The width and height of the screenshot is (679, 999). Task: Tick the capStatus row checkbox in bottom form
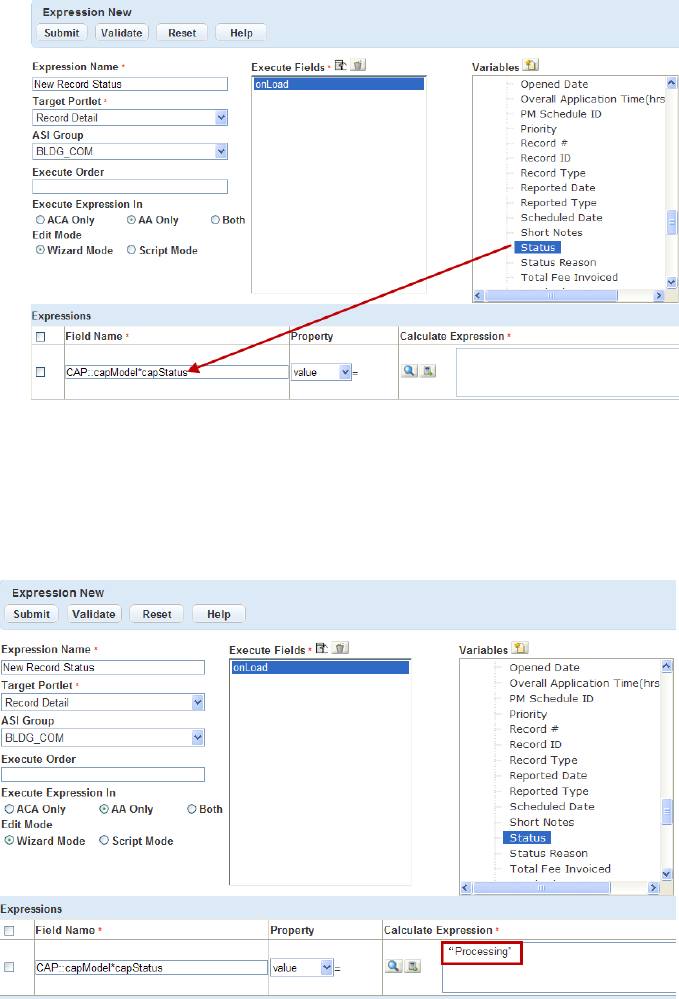coord(10,967)
